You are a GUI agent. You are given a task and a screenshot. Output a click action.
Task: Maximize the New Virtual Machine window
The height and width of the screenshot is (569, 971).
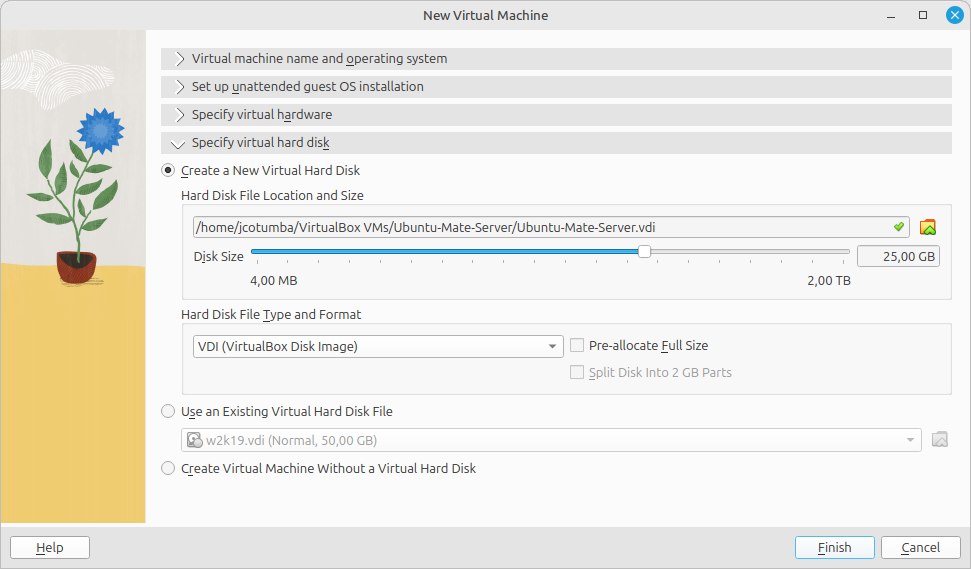point(923,15)
